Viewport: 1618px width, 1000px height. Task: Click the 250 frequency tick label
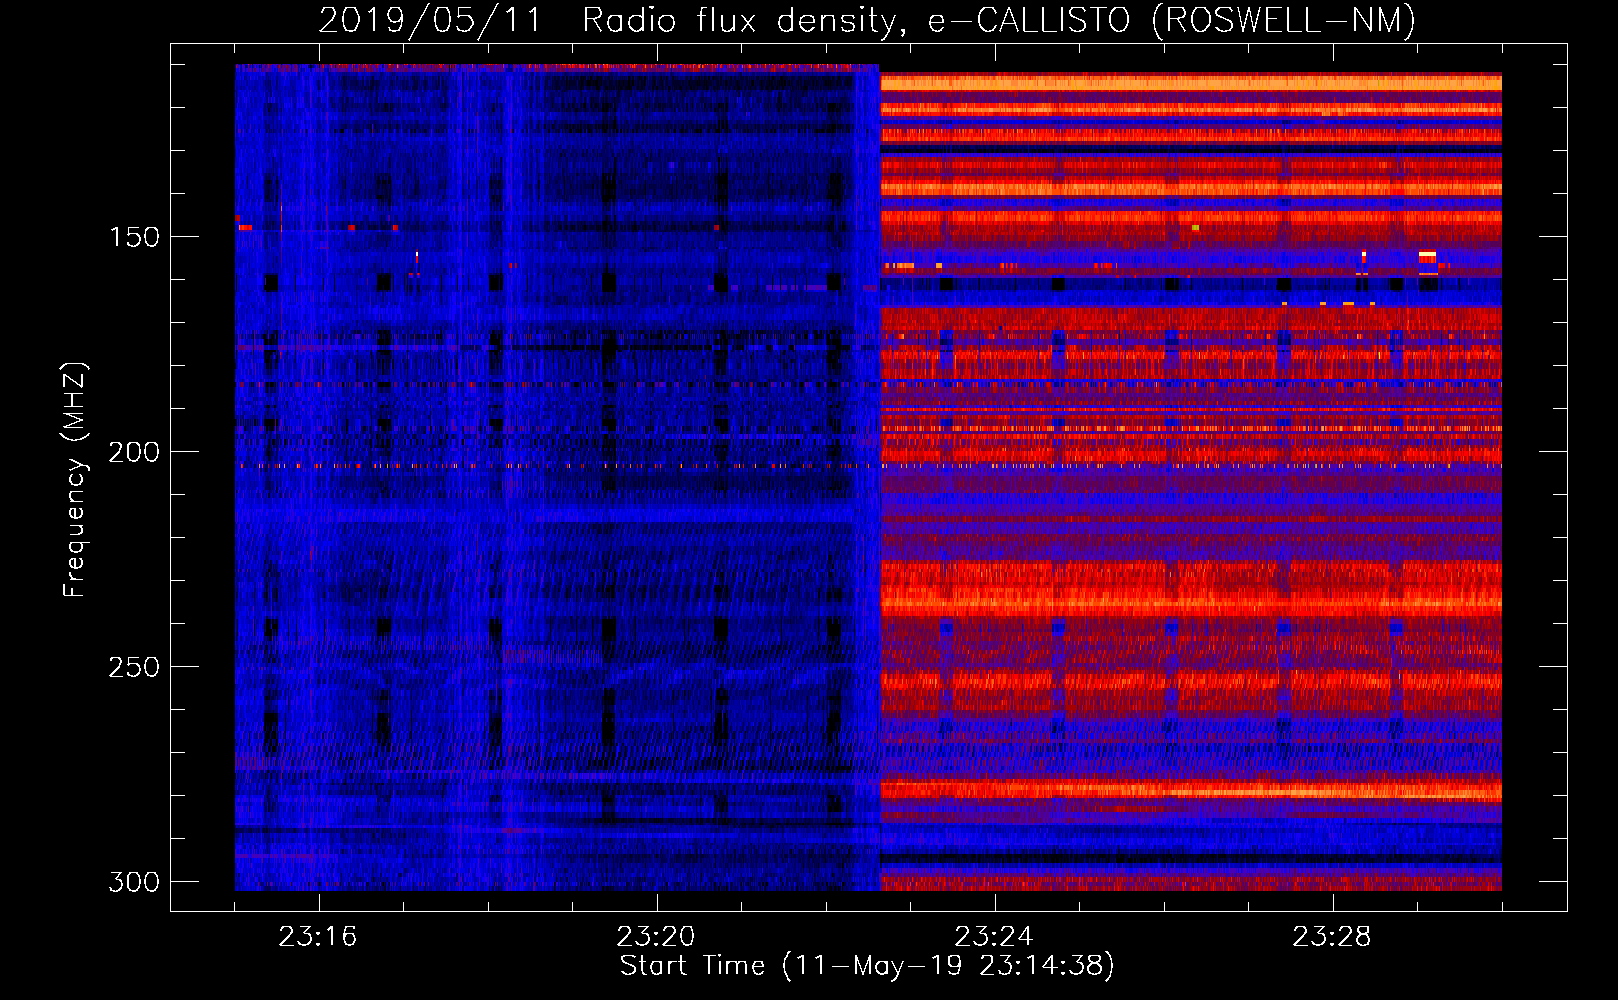(134, 667)
